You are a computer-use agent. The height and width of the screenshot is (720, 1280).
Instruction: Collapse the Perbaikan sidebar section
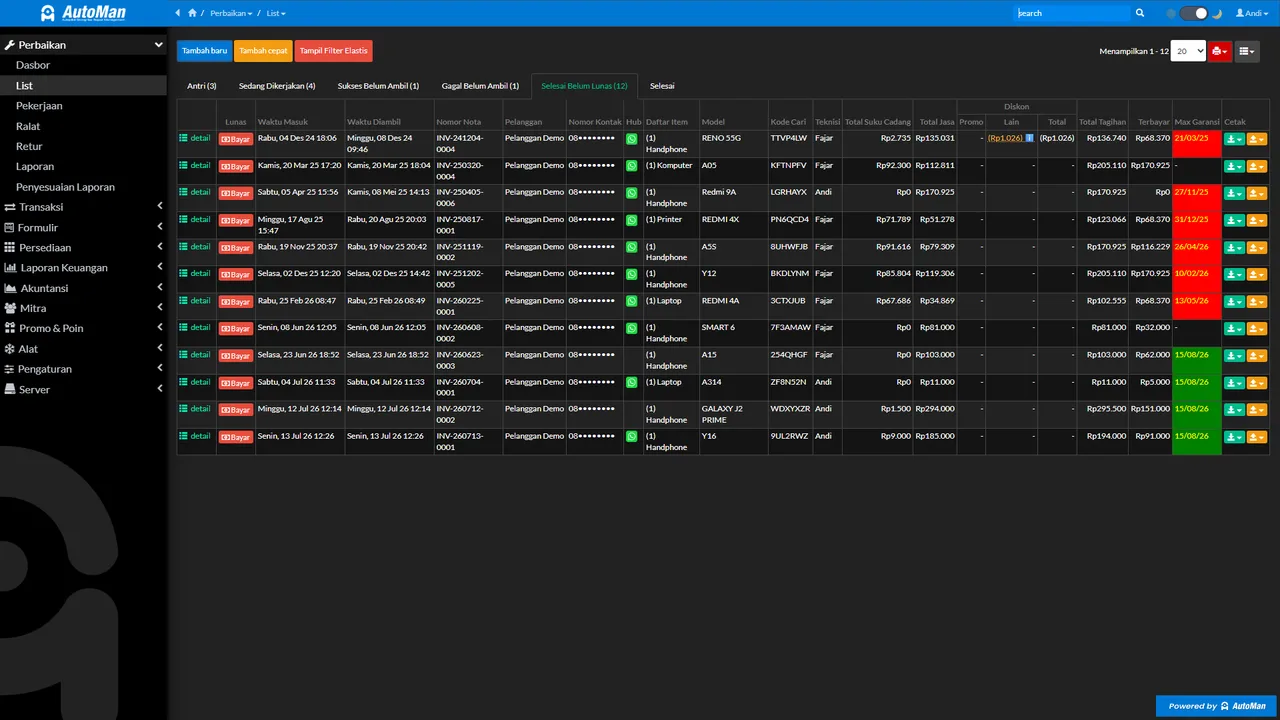(x=83, y=45)
